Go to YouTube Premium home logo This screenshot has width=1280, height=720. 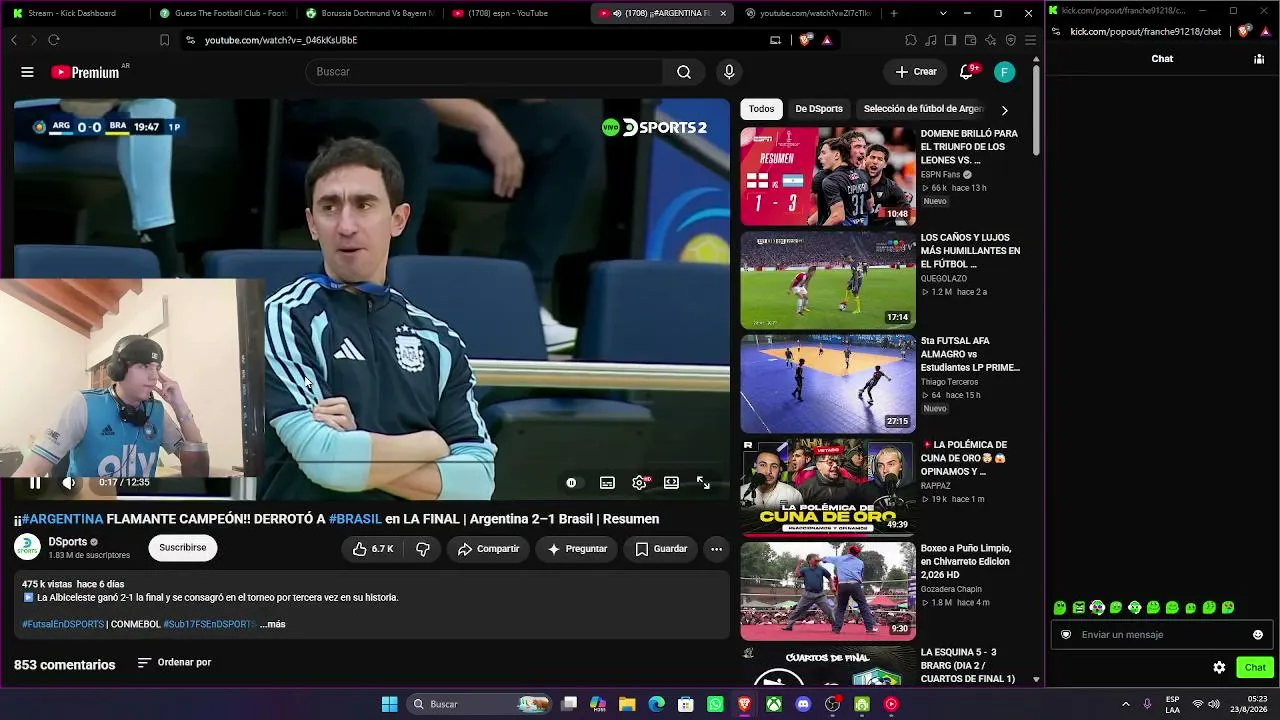coord(85,72)
